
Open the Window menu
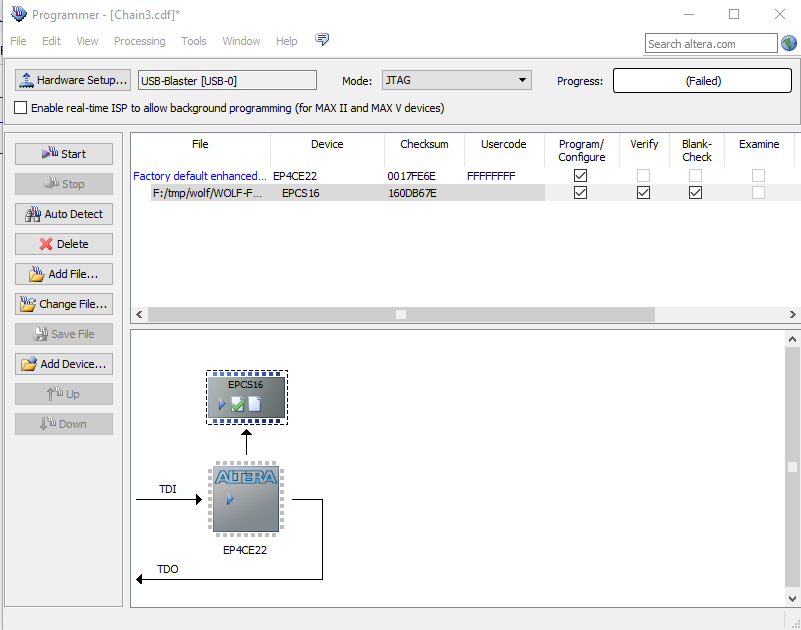[x=241, y=41]
